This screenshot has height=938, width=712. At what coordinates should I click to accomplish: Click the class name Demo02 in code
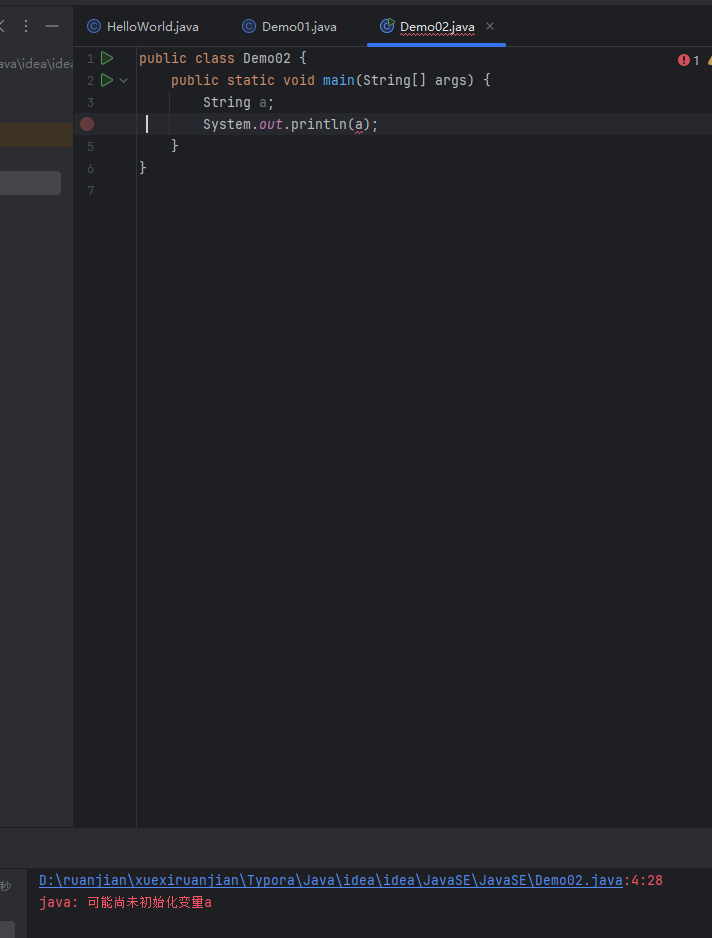pos(267,58)
